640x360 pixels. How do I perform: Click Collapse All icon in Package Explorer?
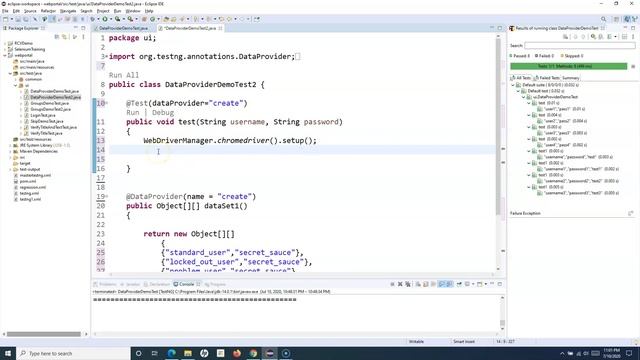pyautogui.click(x=57, y=37)
